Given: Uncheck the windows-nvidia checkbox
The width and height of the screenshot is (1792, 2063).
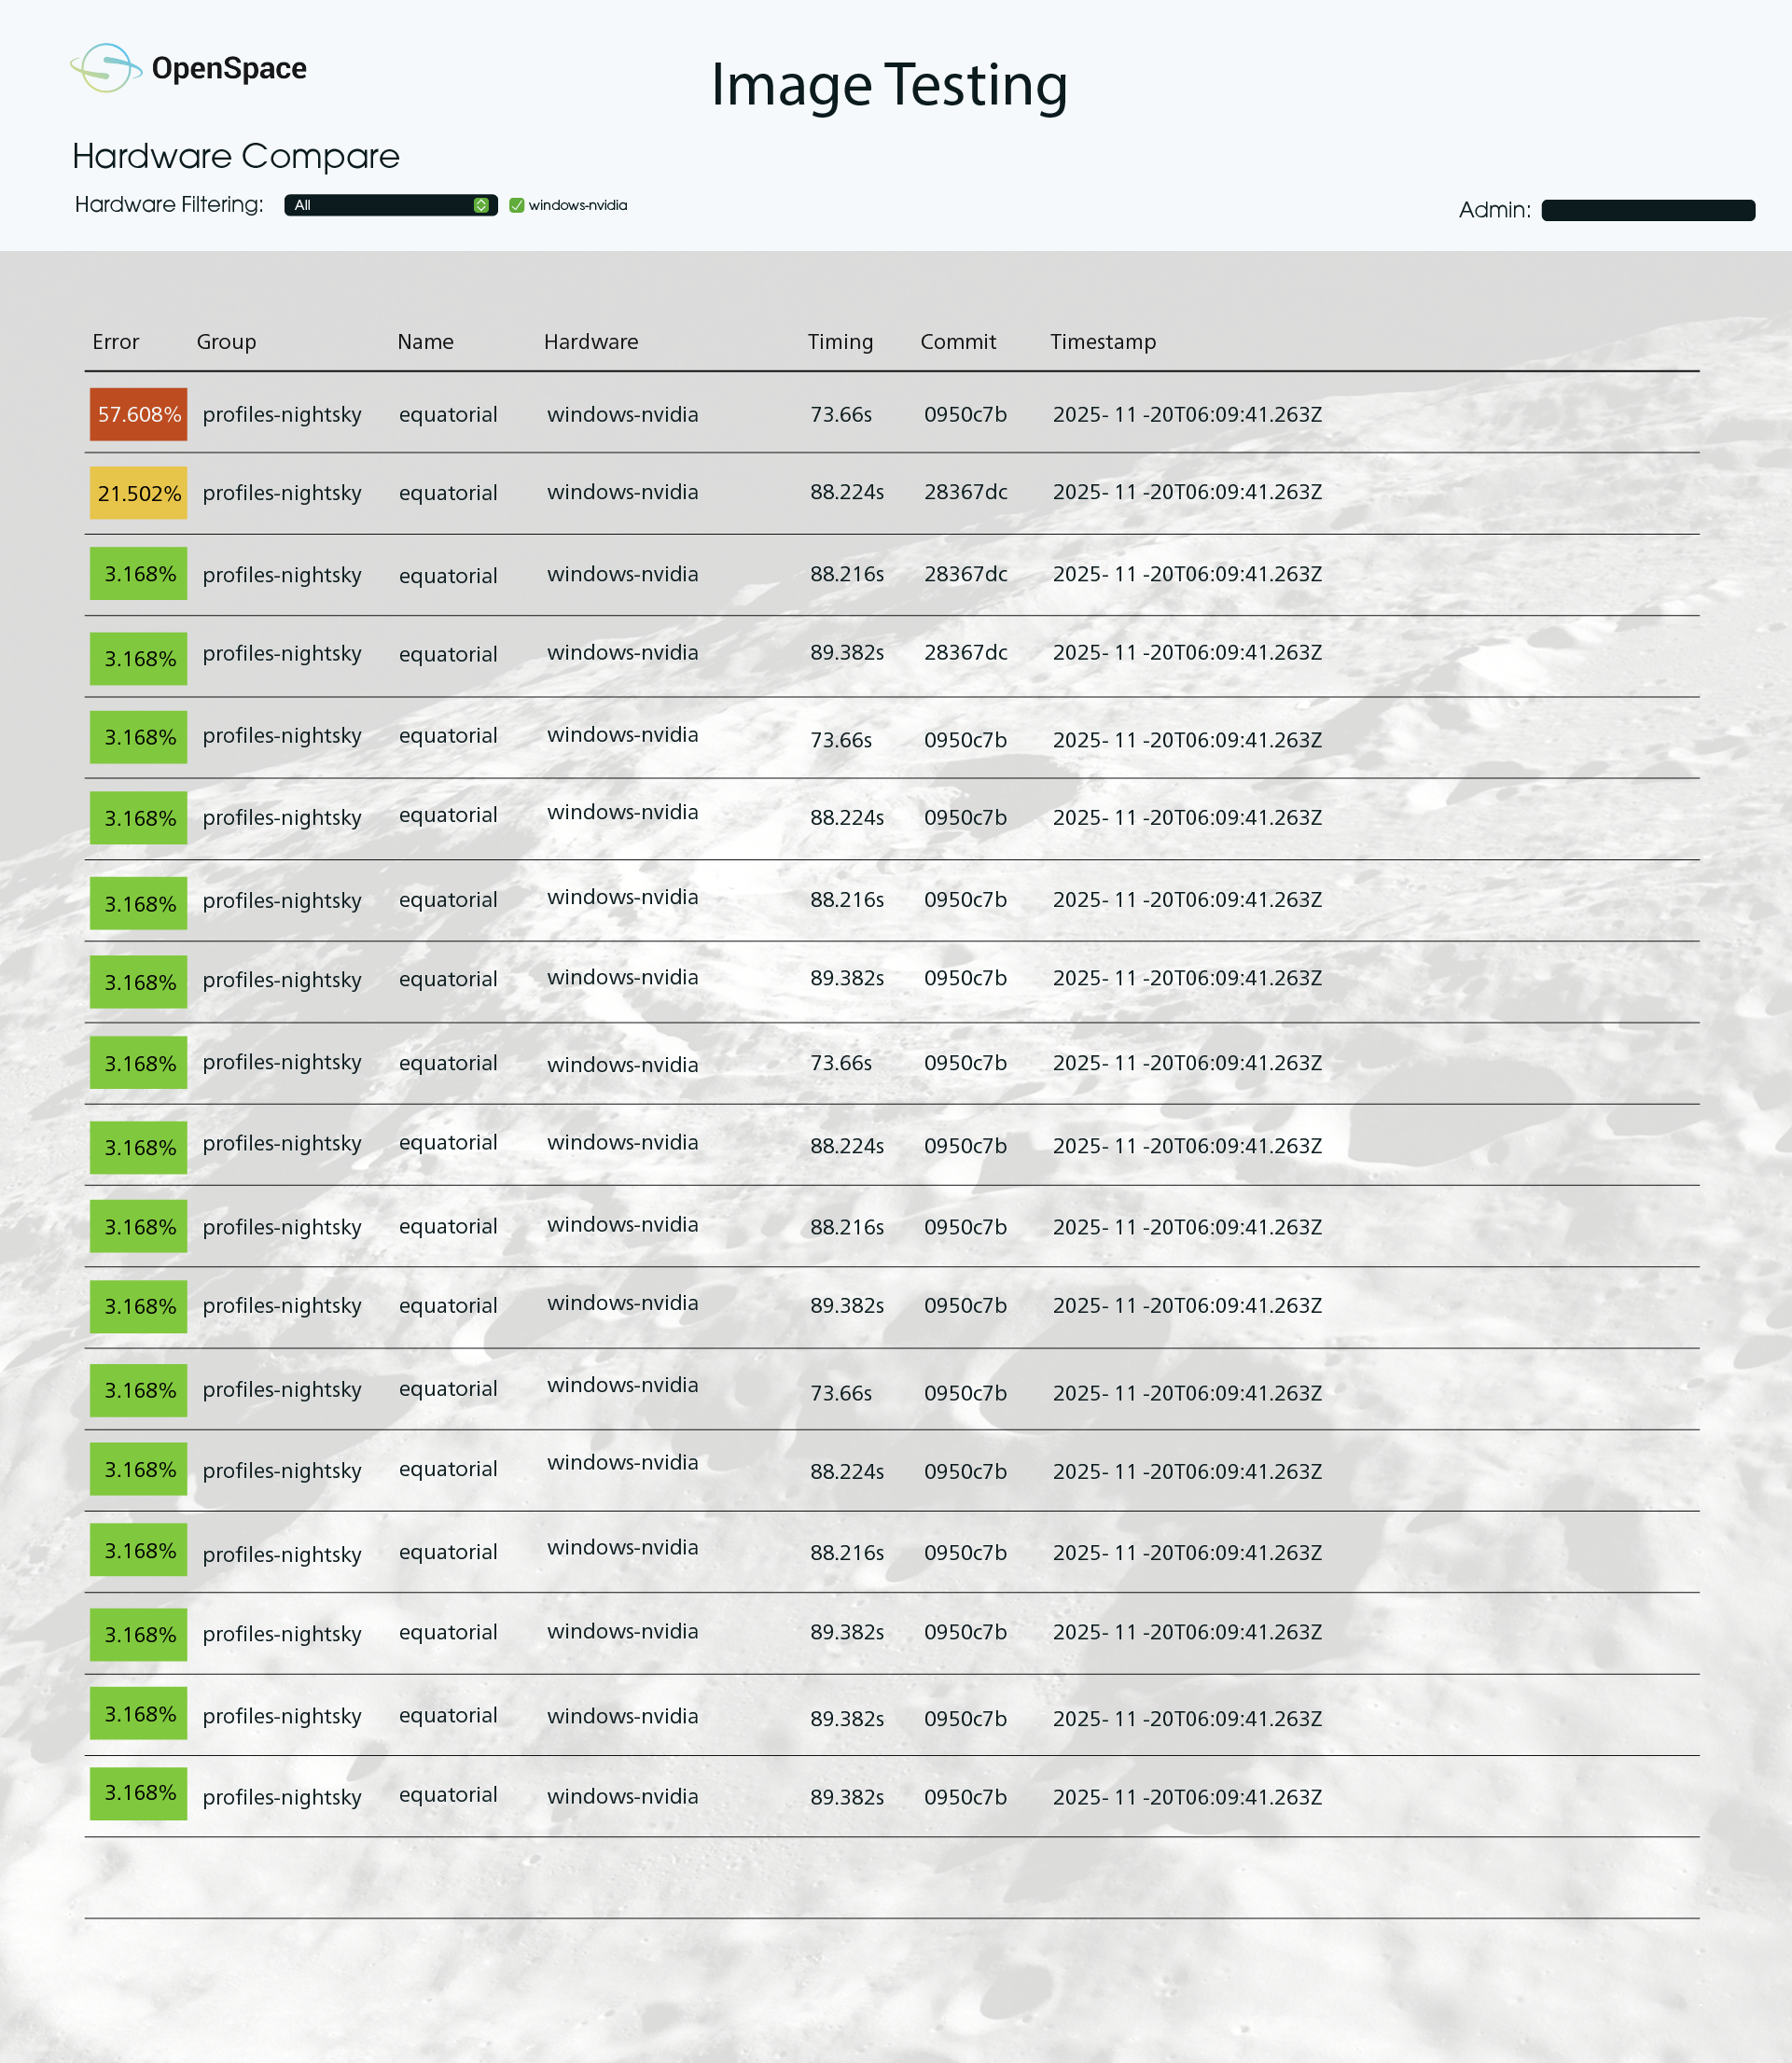Looking at the screenshot, I should pos(517,205).
